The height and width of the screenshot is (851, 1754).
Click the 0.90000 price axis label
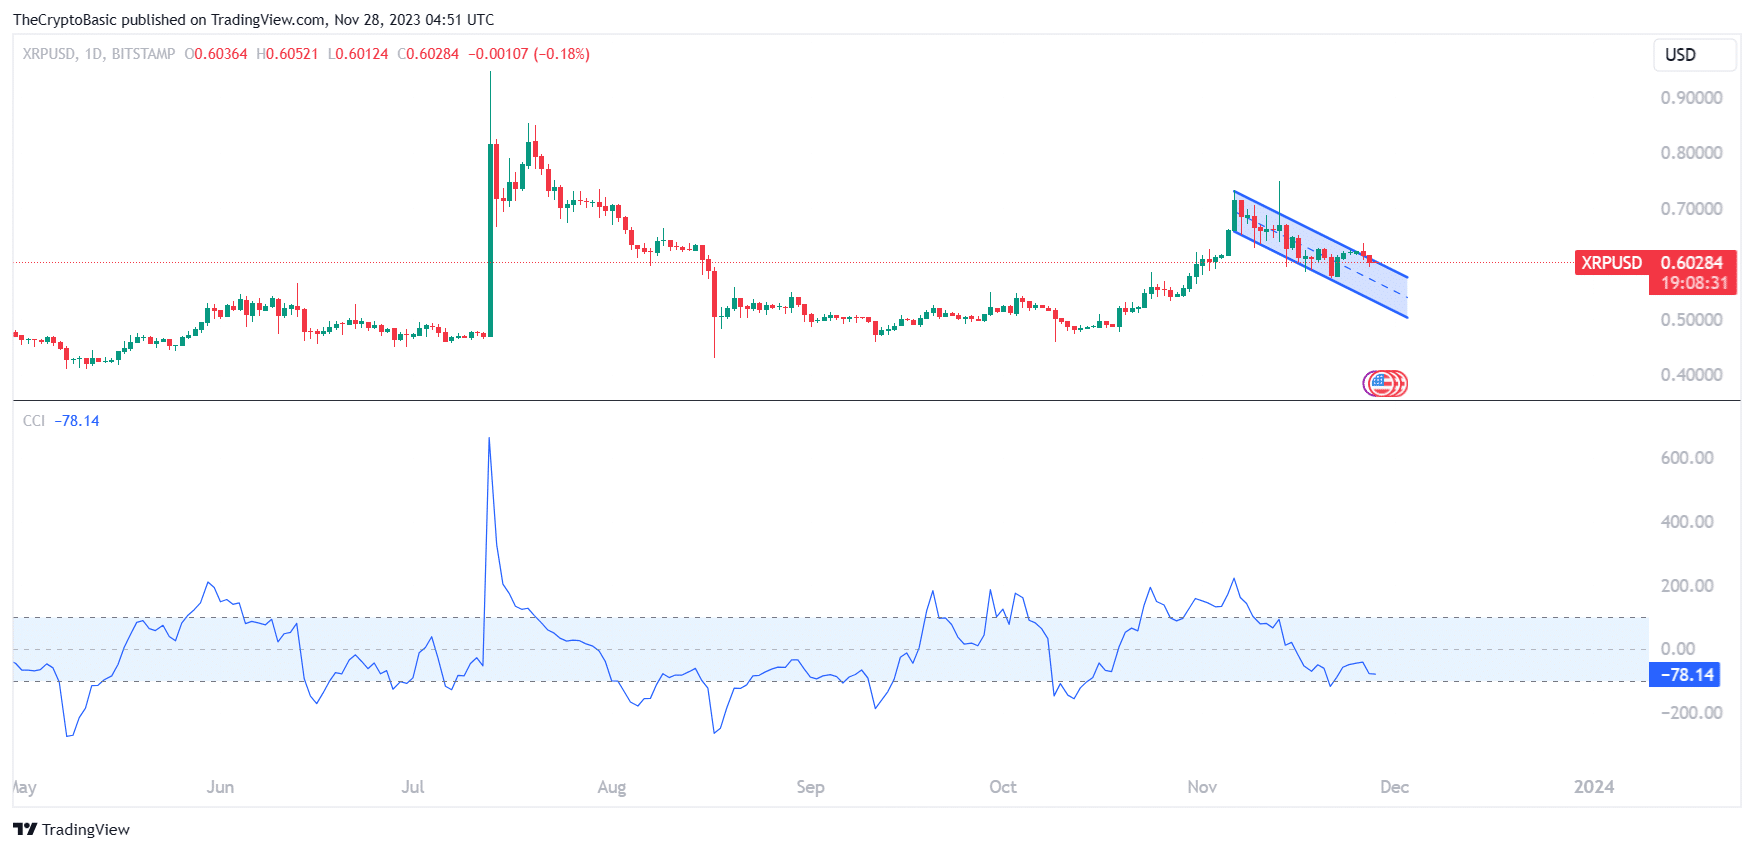coord(1691,98)
